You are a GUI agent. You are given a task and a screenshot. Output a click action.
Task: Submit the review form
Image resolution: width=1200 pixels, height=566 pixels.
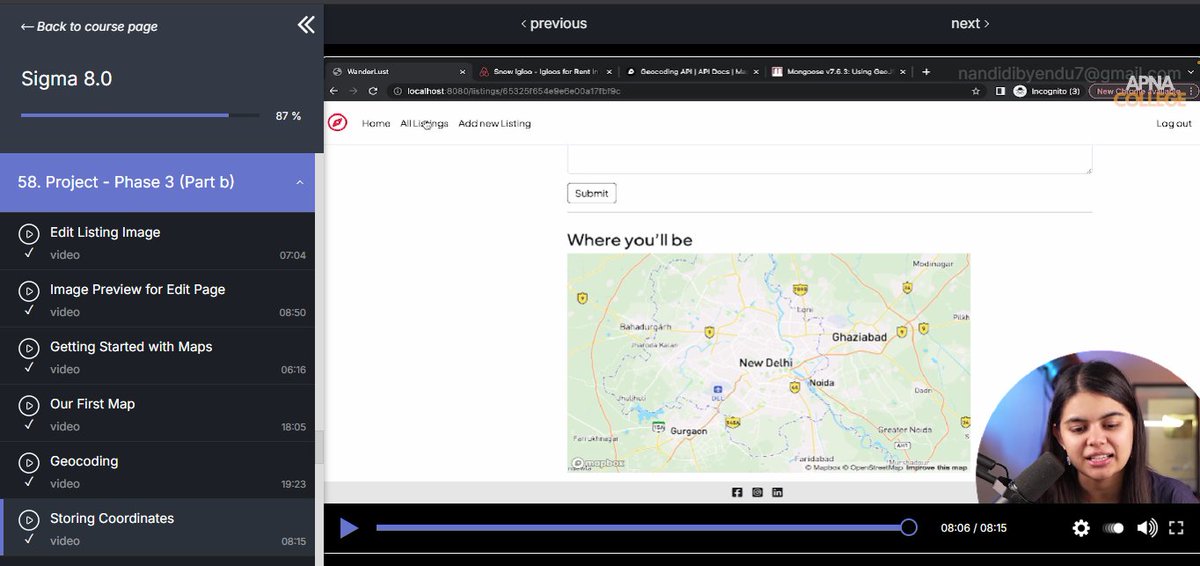point(591,193)
